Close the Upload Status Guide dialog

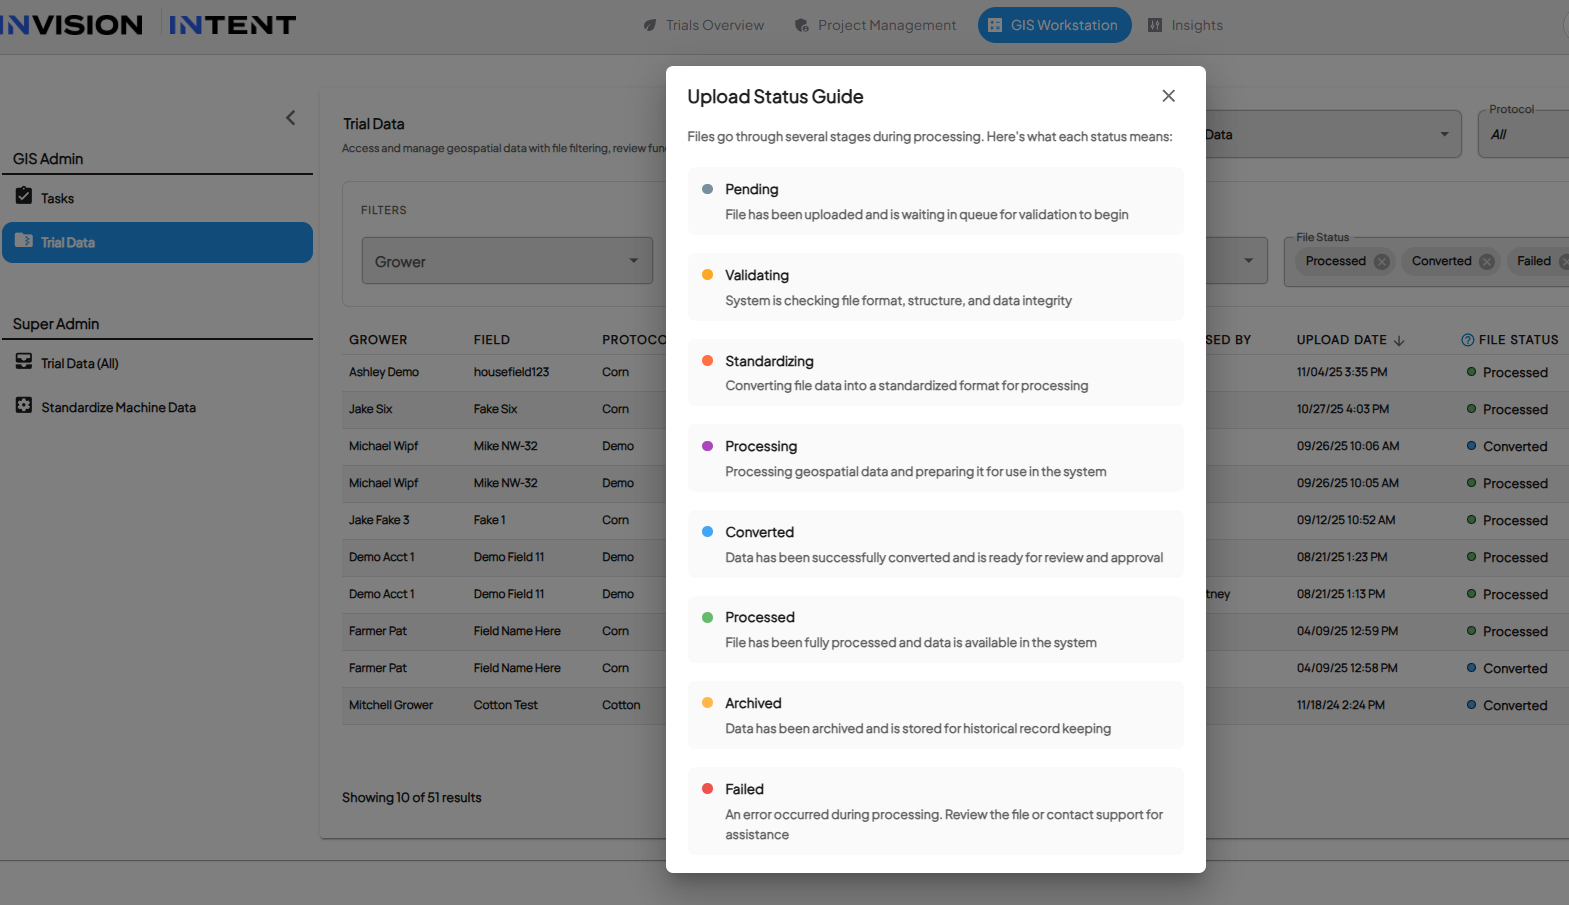coord(1168,96)
